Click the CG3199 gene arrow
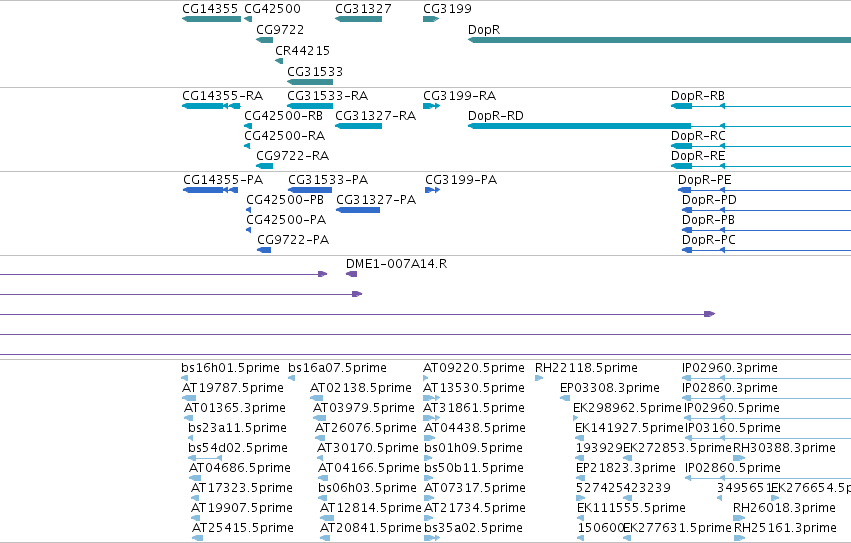The width and height of the screenshot is (851, 543). 431,19
